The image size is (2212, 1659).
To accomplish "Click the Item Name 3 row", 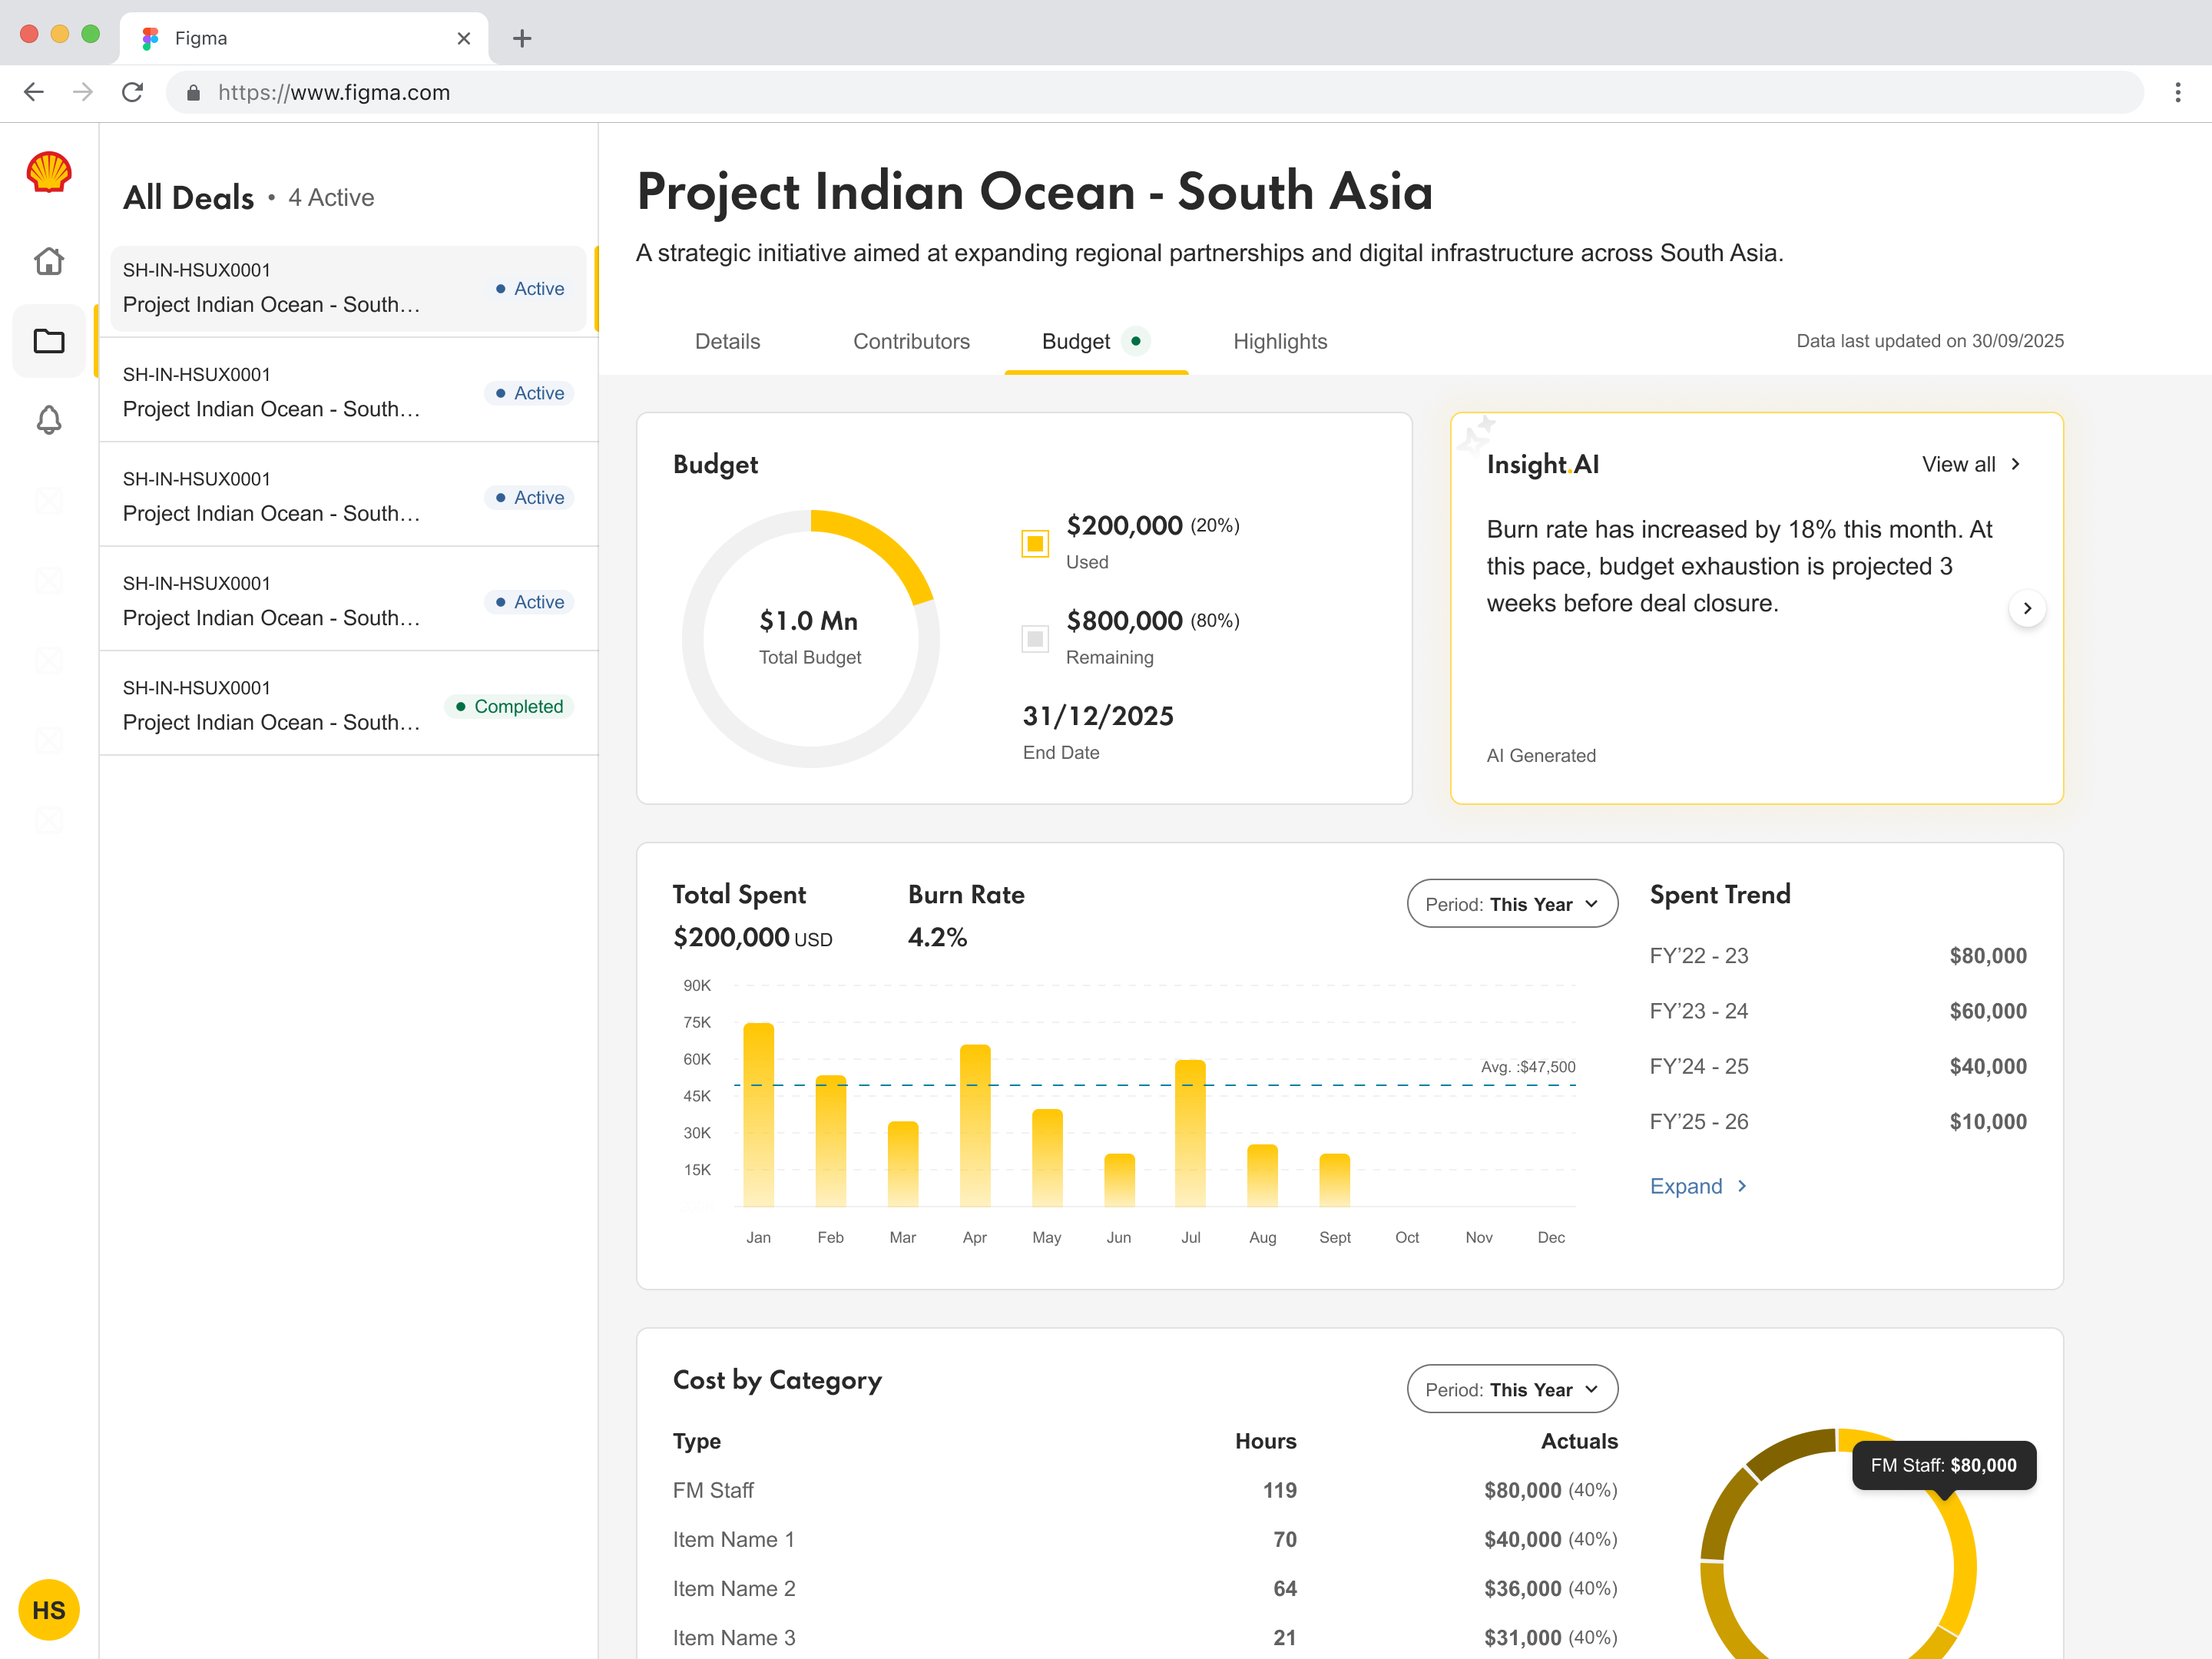I will (1145, 1637).
